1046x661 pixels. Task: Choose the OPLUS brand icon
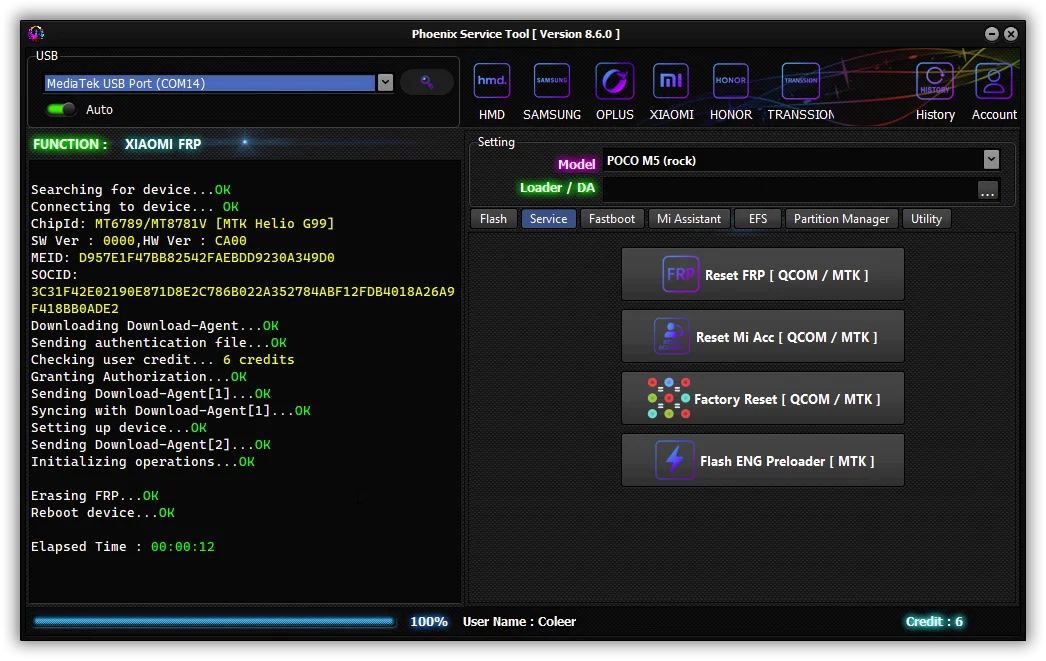click(615, 82)
